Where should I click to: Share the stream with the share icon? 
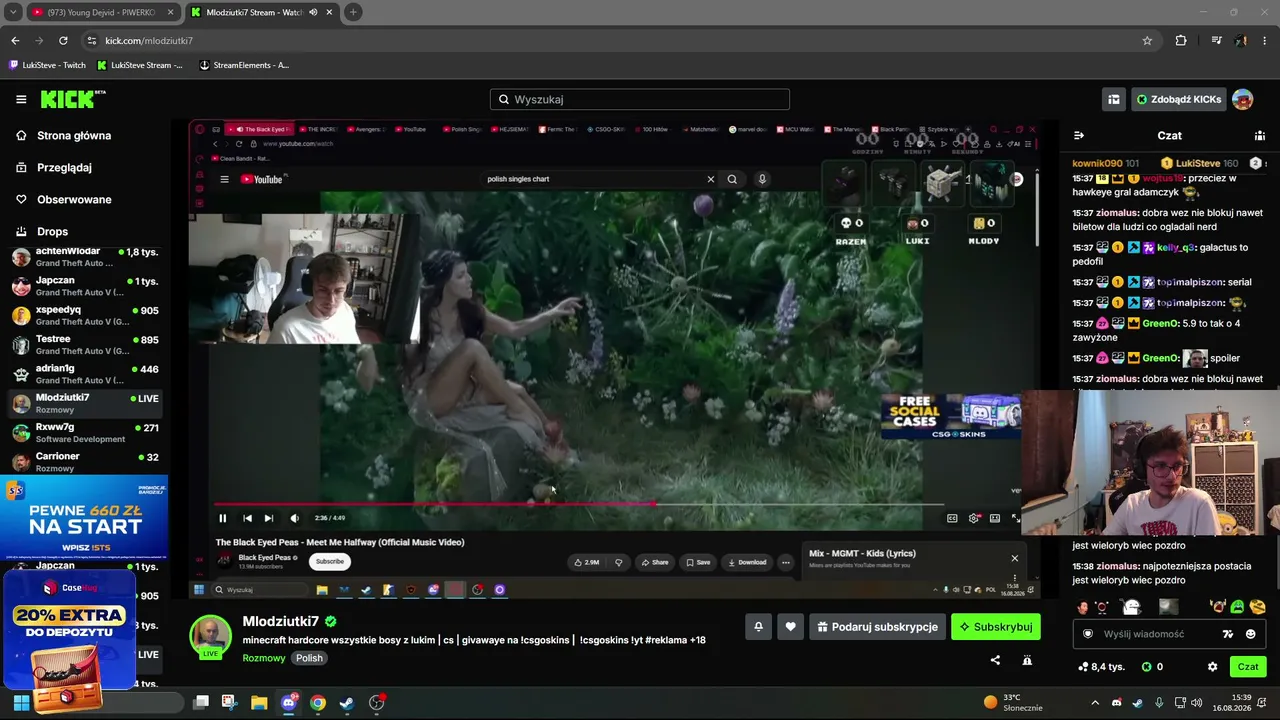click(x=995, y=660)
